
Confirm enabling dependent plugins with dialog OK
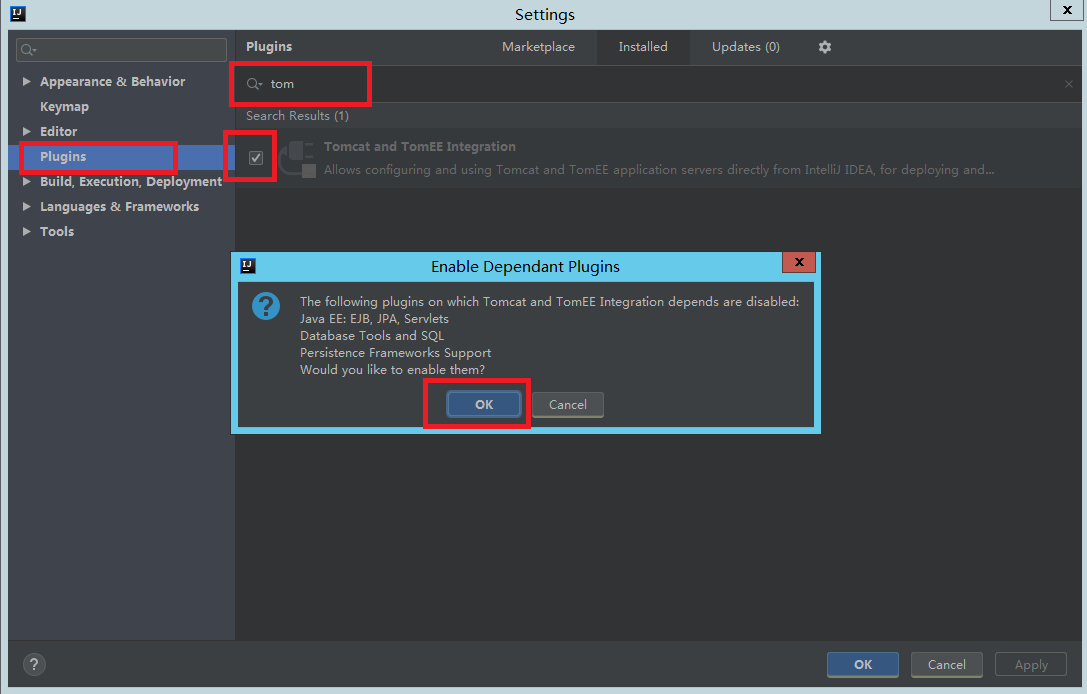[x=484, y=404]
